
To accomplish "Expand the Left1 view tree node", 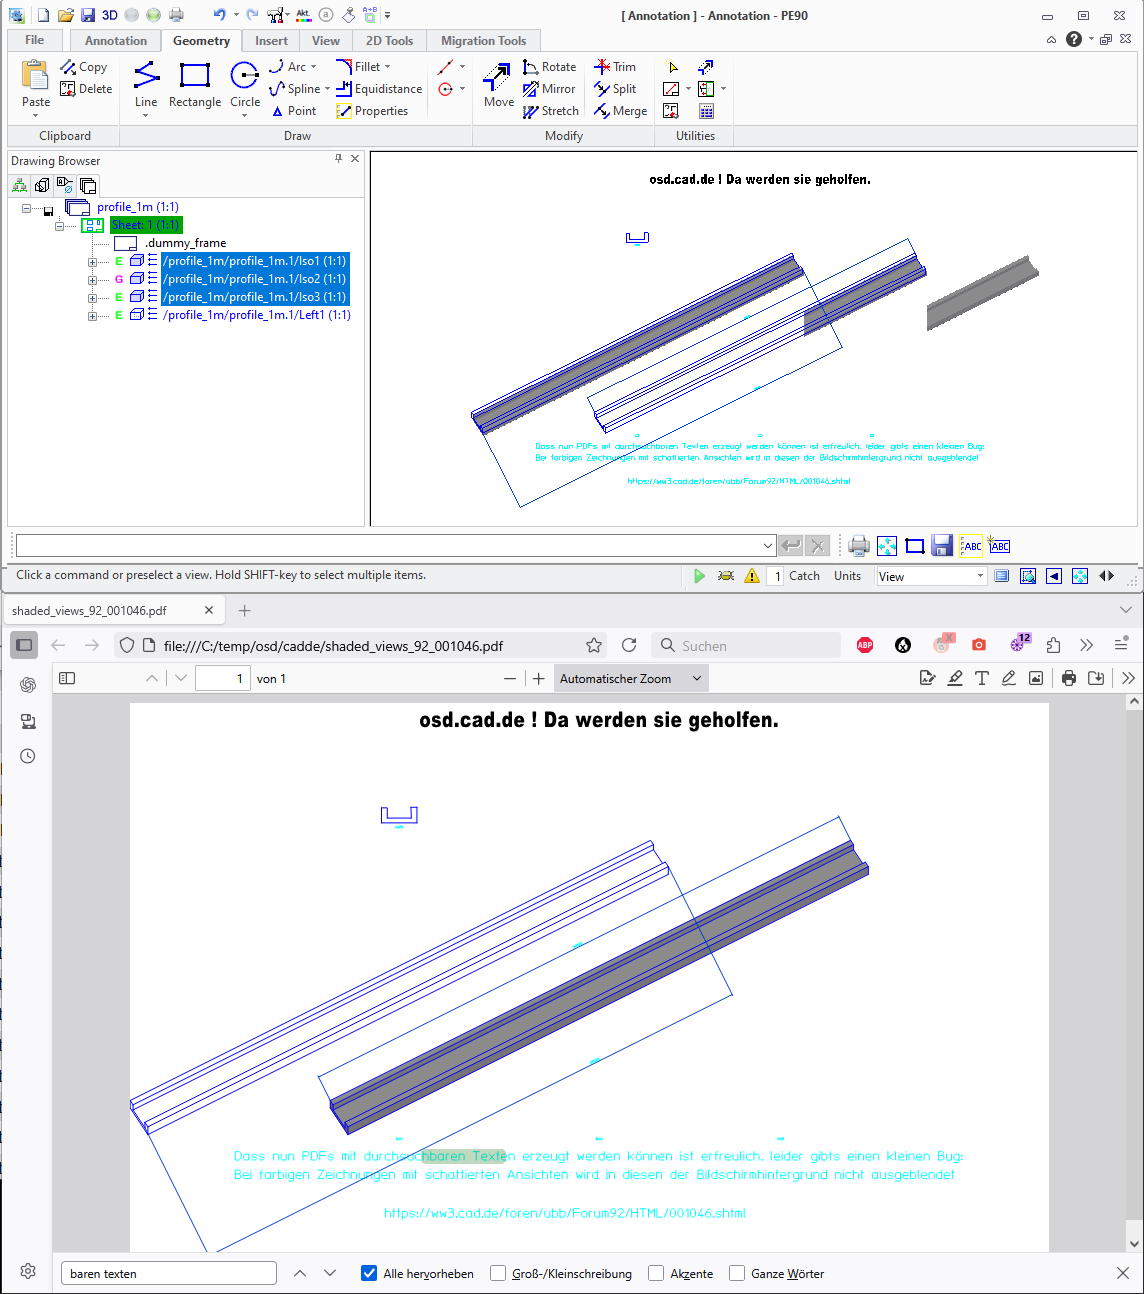I will 92,316.
